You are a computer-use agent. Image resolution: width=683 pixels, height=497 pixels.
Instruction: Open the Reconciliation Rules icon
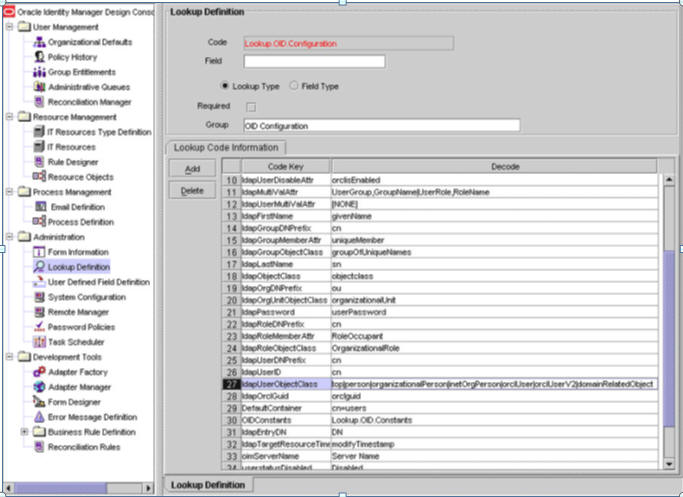tap(39, 447)
